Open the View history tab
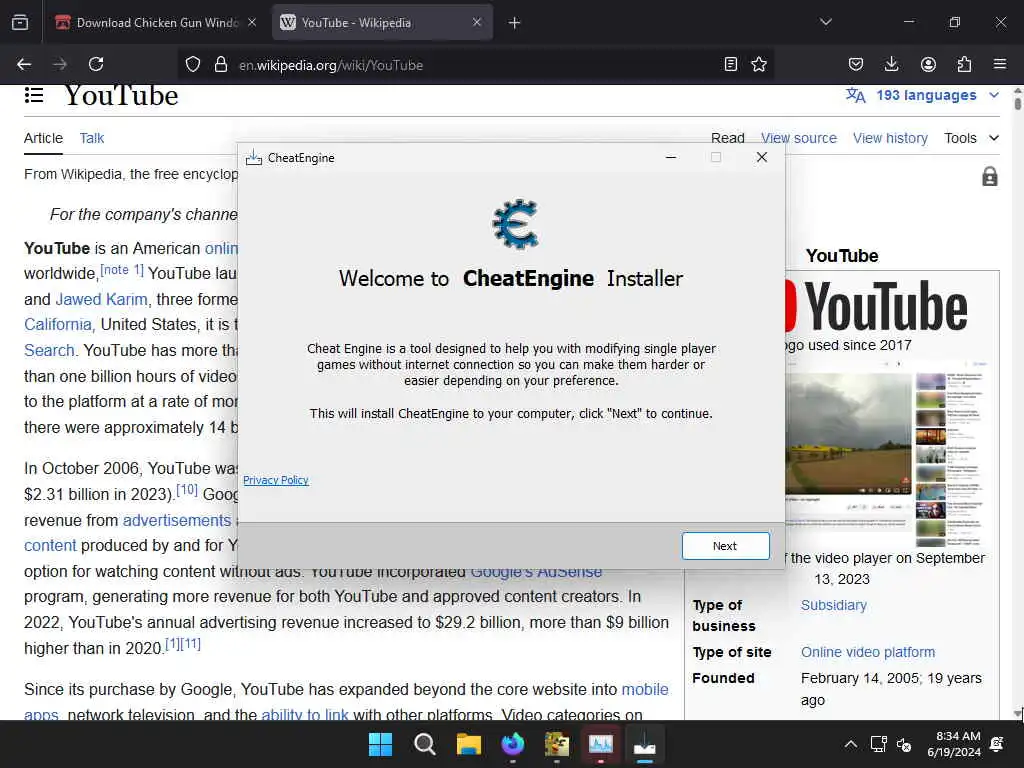1024x768 pixels. (x=890, y=138)
